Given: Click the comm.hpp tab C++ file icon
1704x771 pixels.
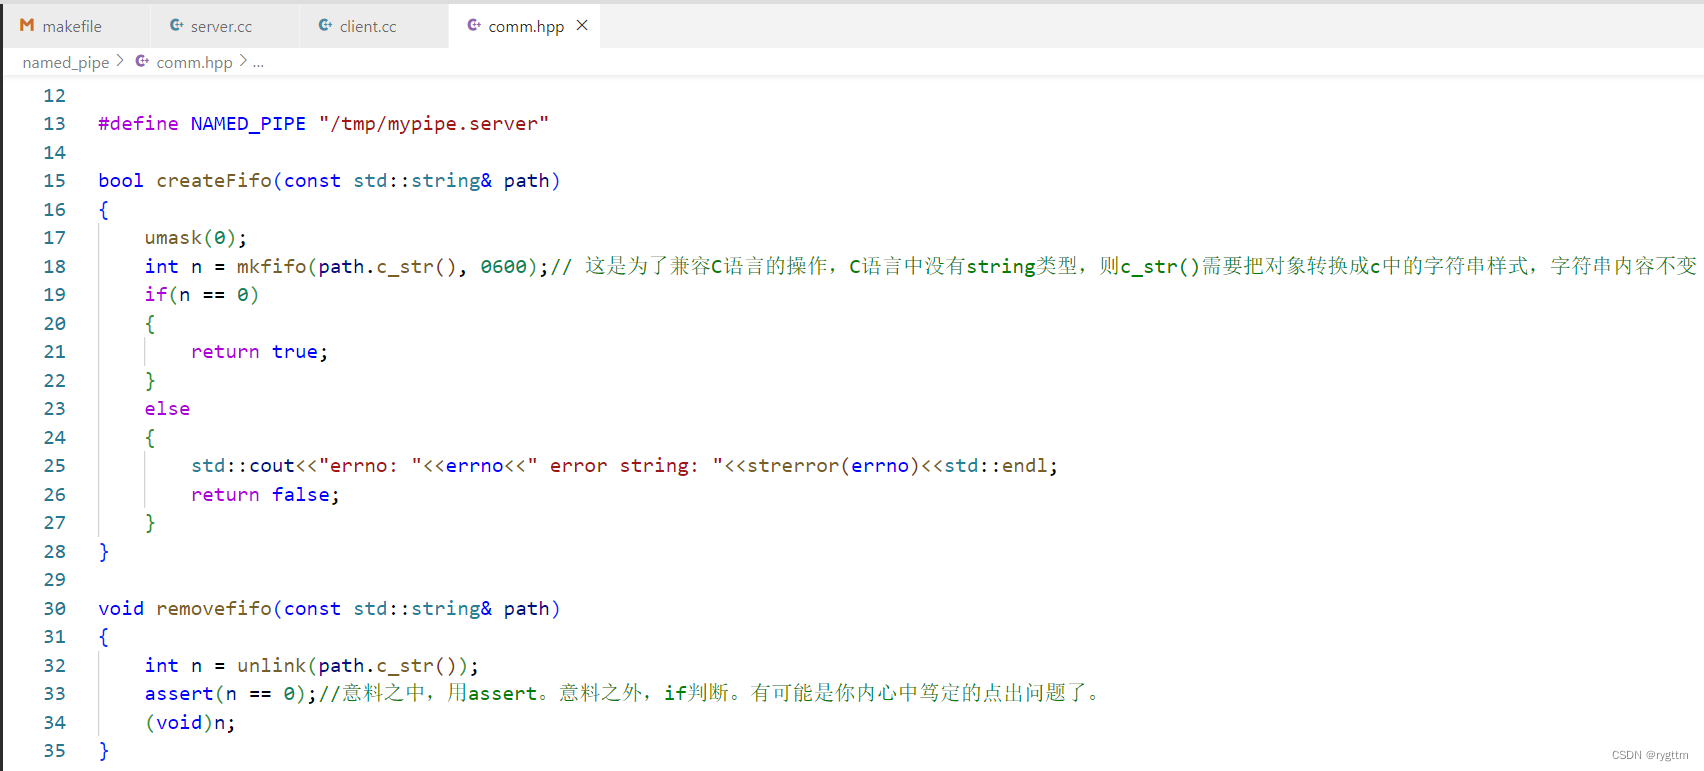Looking at the screenshot, I should pos(474,25).
